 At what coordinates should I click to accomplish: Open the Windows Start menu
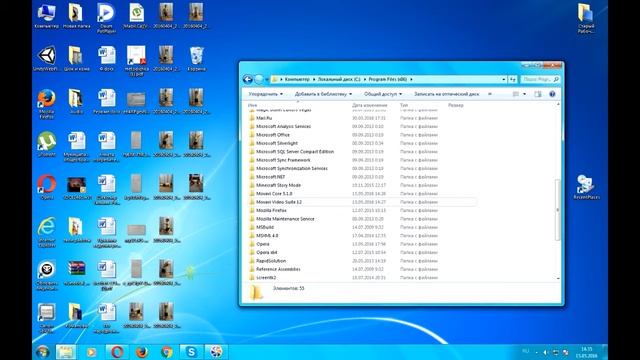coord(42,351)
